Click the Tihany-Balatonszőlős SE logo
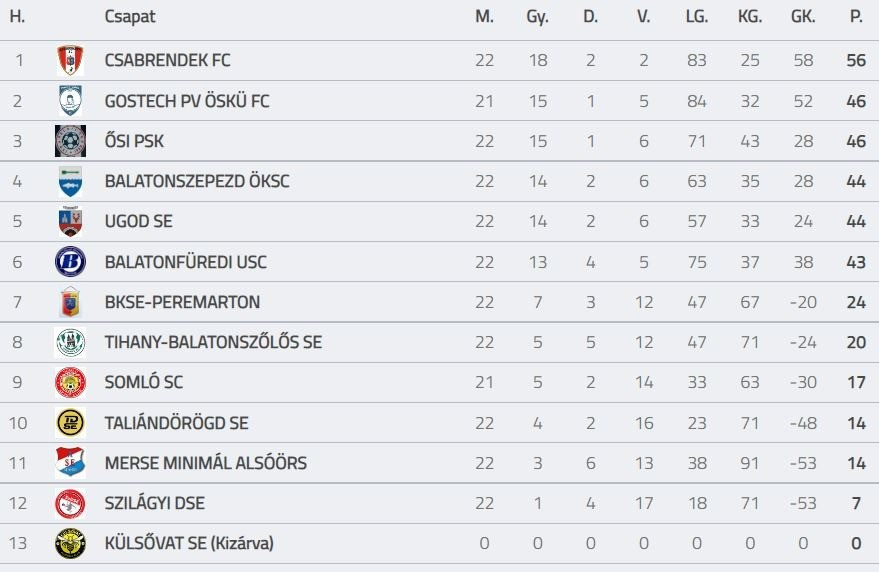 coord(70,342)
